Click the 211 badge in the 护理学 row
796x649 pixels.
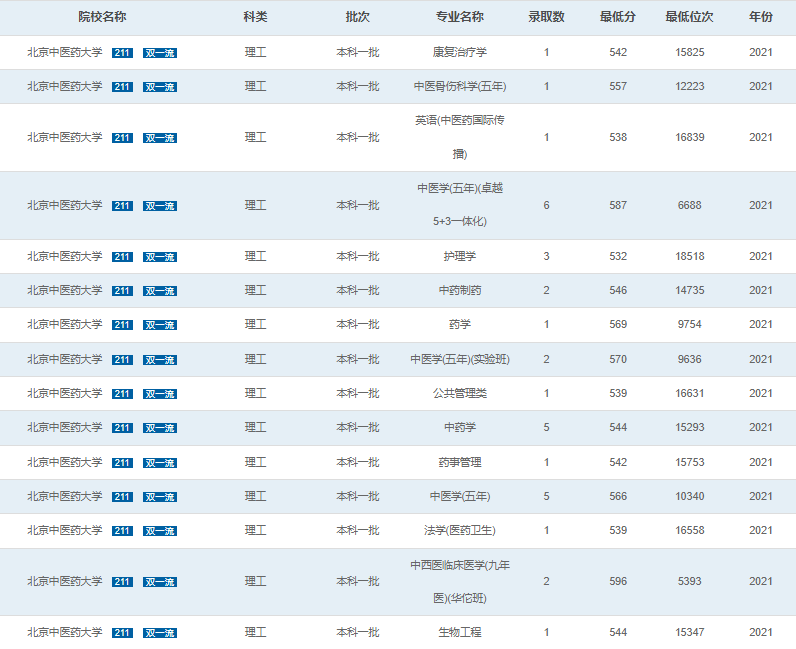click(122, 257)
